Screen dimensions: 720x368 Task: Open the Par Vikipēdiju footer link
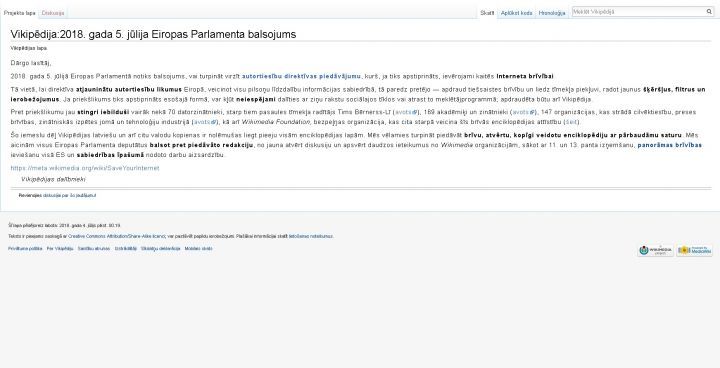point(60,249)
